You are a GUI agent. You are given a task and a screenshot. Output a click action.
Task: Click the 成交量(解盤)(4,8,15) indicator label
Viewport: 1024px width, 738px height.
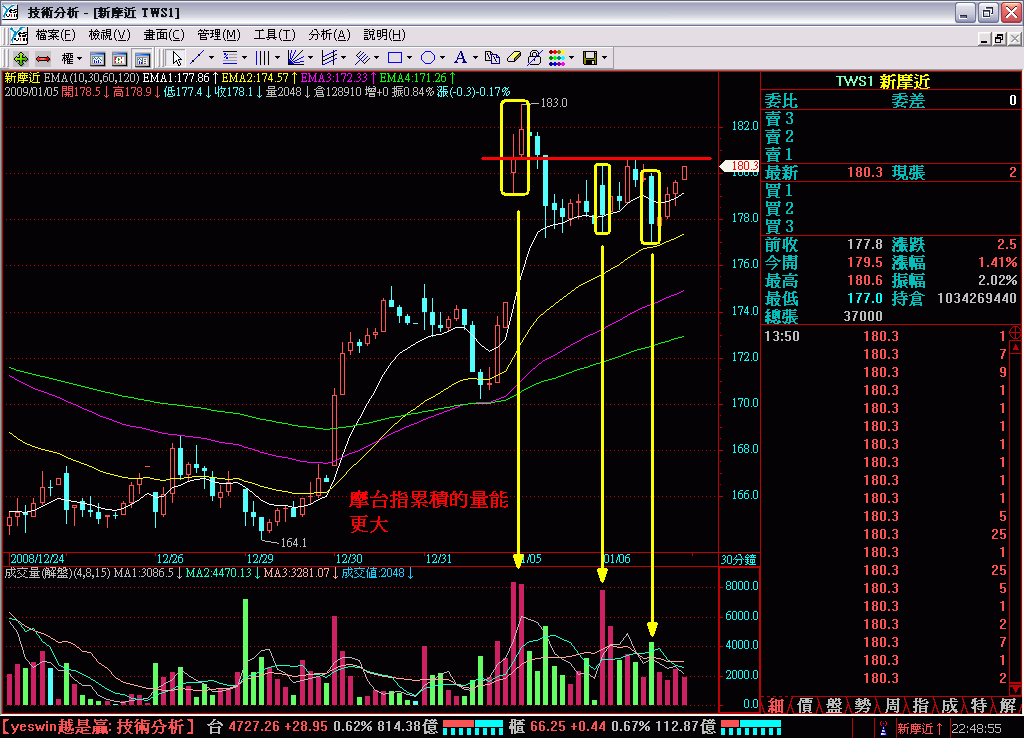pyautogui.click(x=58, y=573)
